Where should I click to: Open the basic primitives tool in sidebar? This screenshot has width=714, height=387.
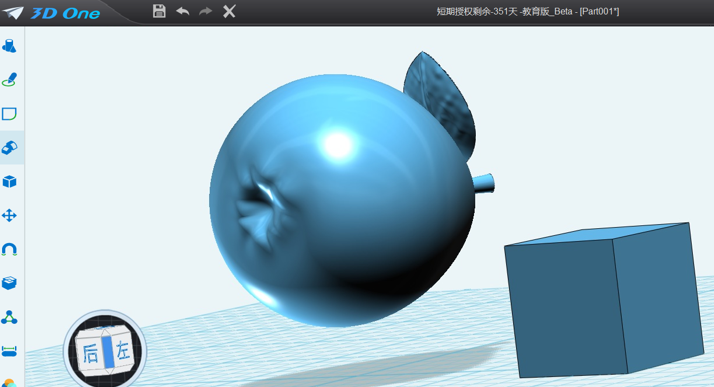pyautogui.click(x=10, y=46)
